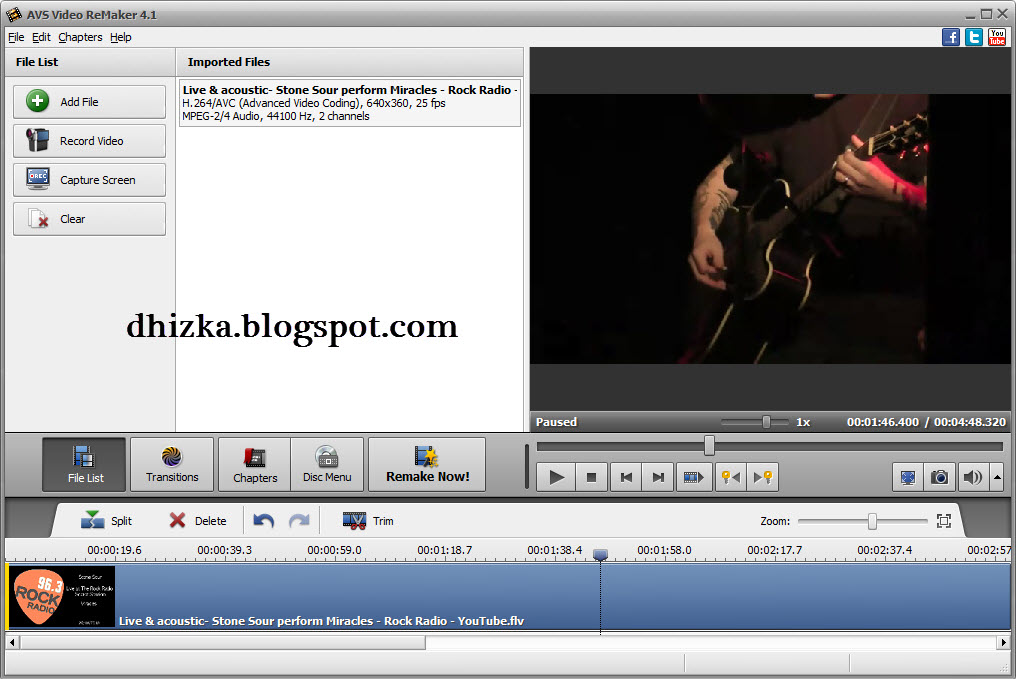Click the Record Video button
1016x679 pixels.
89,141
